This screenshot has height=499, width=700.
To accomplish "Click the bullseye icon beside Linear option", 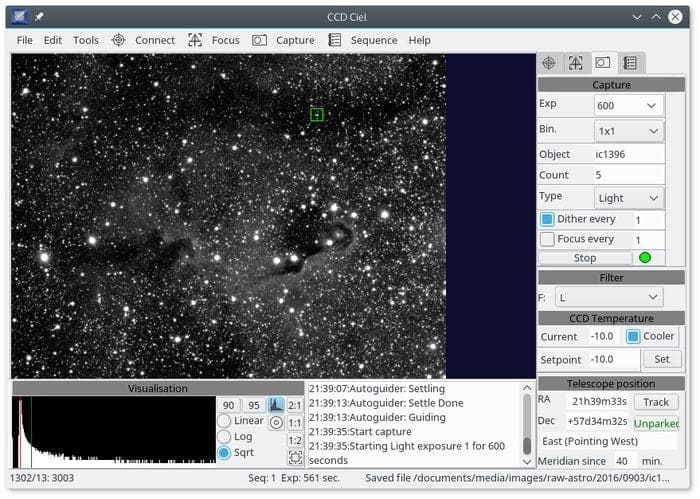I will coord(276,422).
